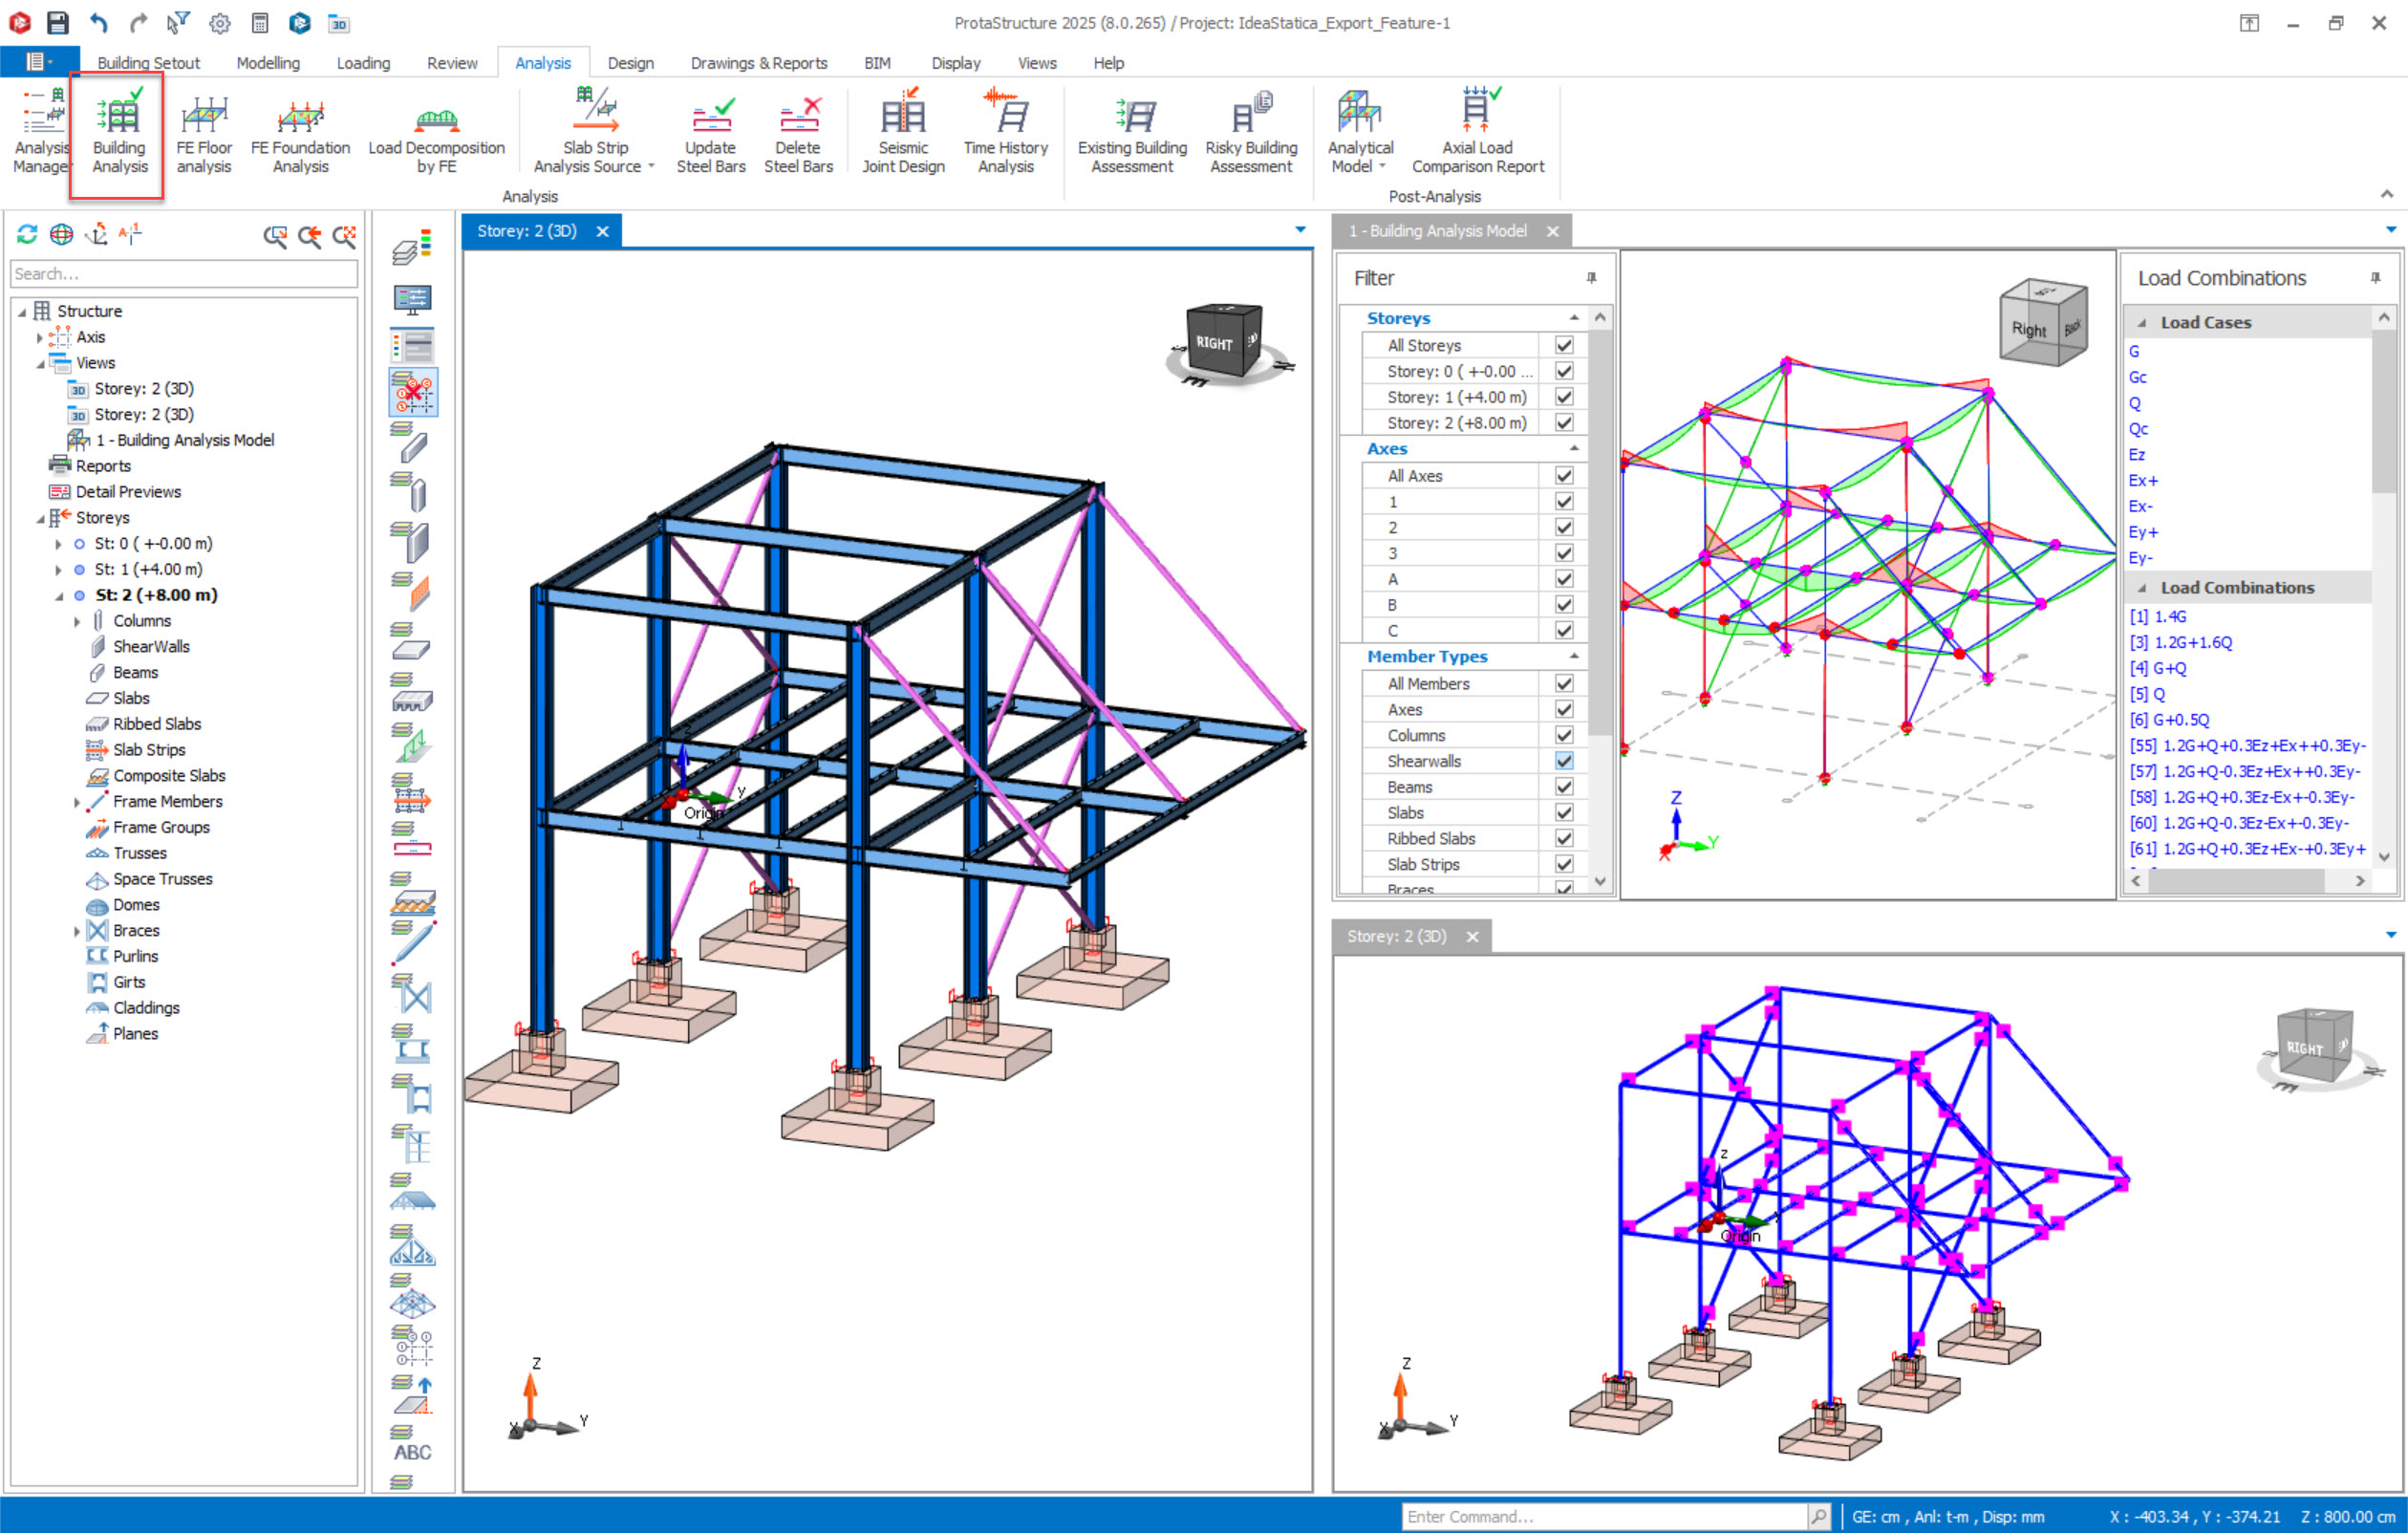Screen dimensions: 2408x1533
Task: Open the Modelling ribbon tab
Action: (268, 63)
